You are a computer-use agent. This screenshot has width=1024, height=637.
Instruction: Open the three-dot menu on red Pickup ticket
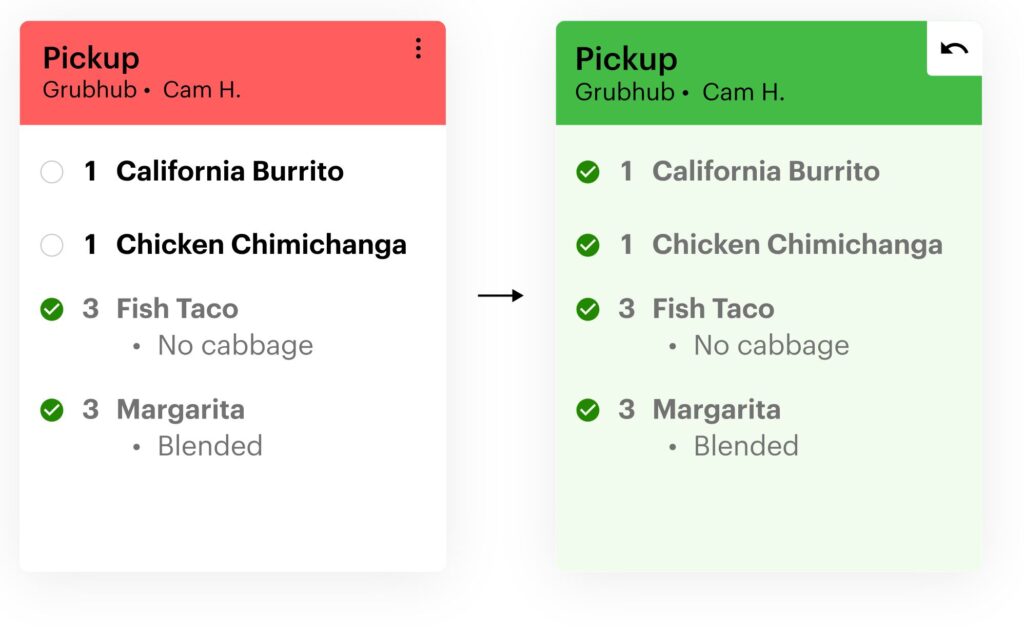[x=418, y=49]
